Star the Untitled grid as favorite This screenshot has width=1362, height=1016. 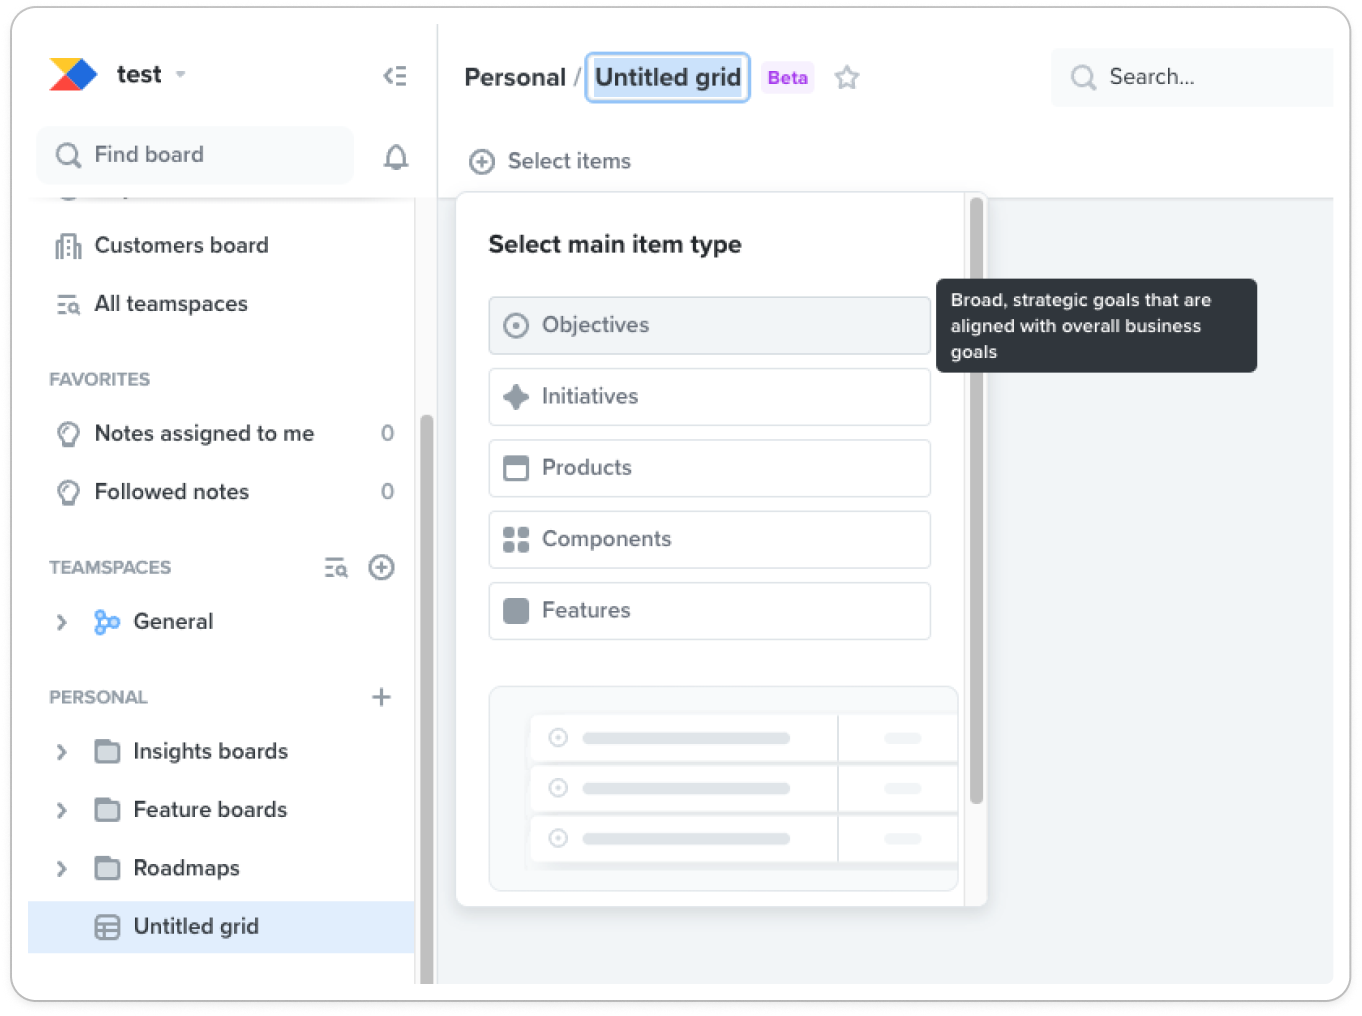[x=847, y=76]
